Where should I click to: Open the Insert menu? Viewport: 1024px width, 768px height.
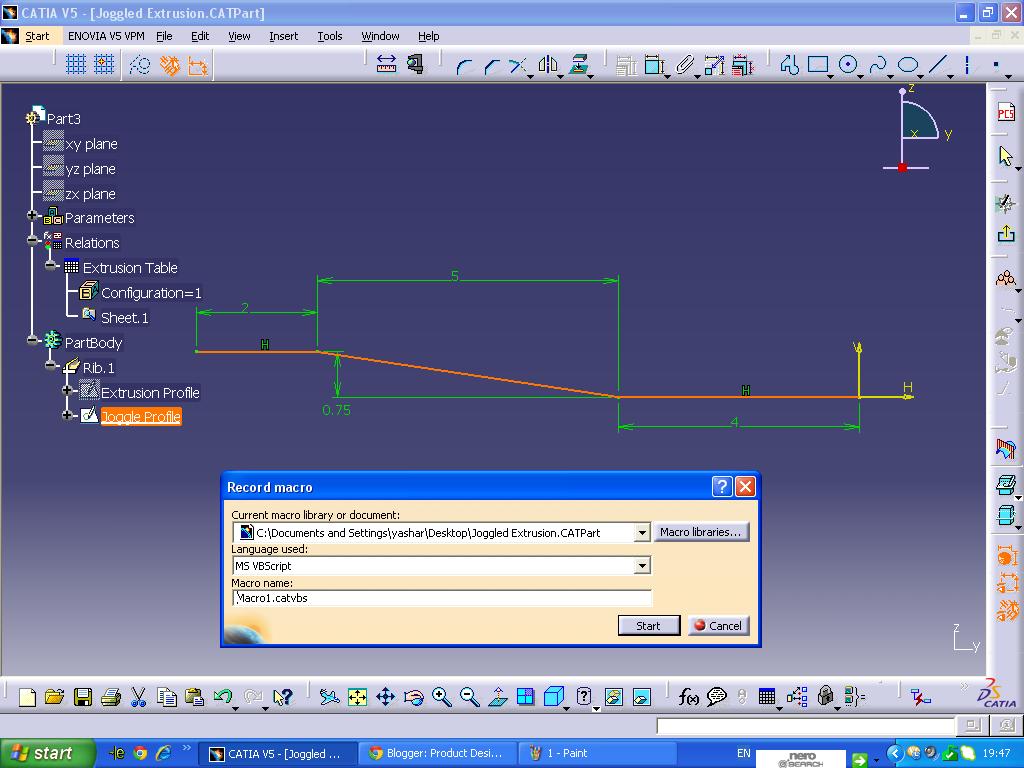tap(283, 36)
